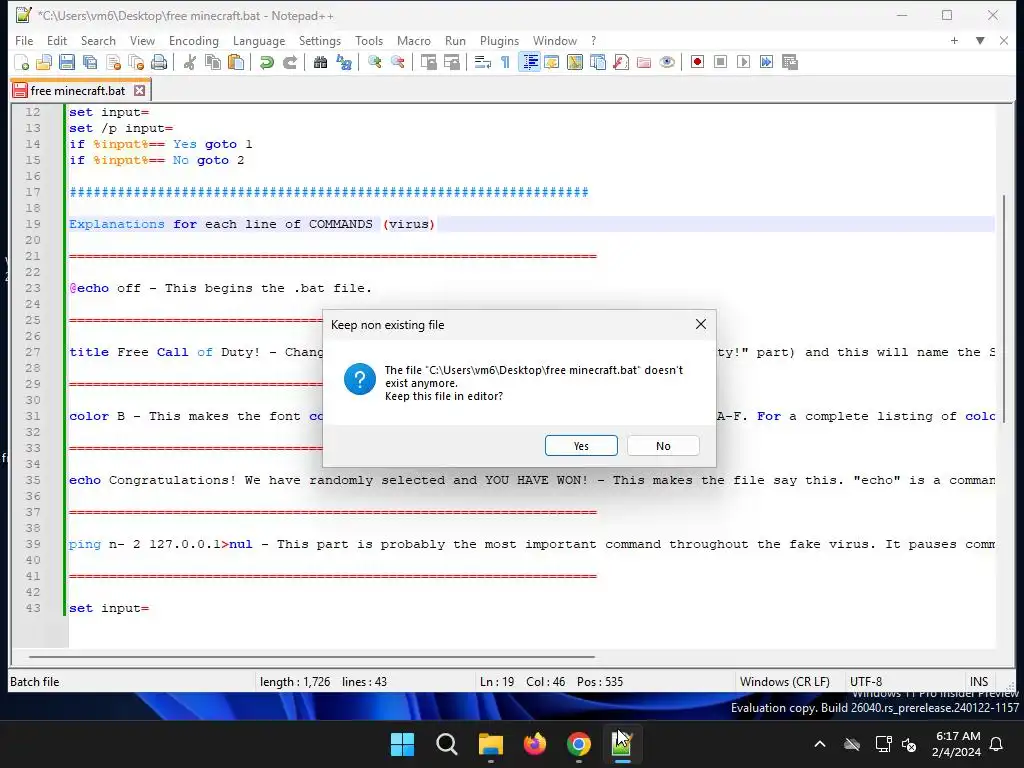Zoom out of editor text
This screenshot has width=1024, height=768.
point(397,62)
